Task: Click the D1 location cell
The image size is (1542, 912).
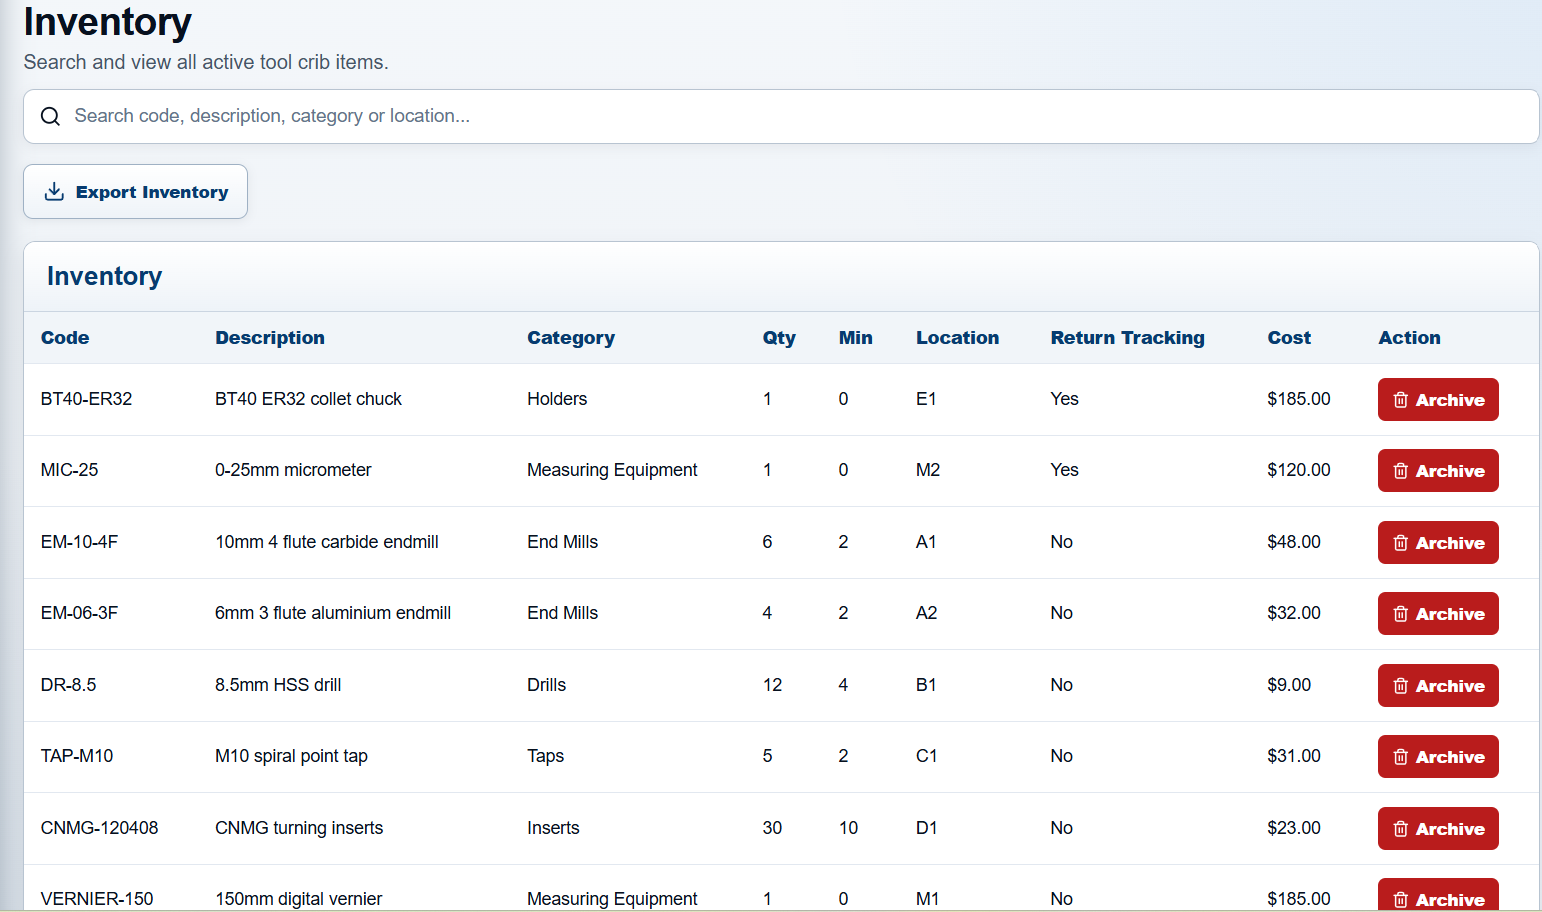Action: coord(927,828)
